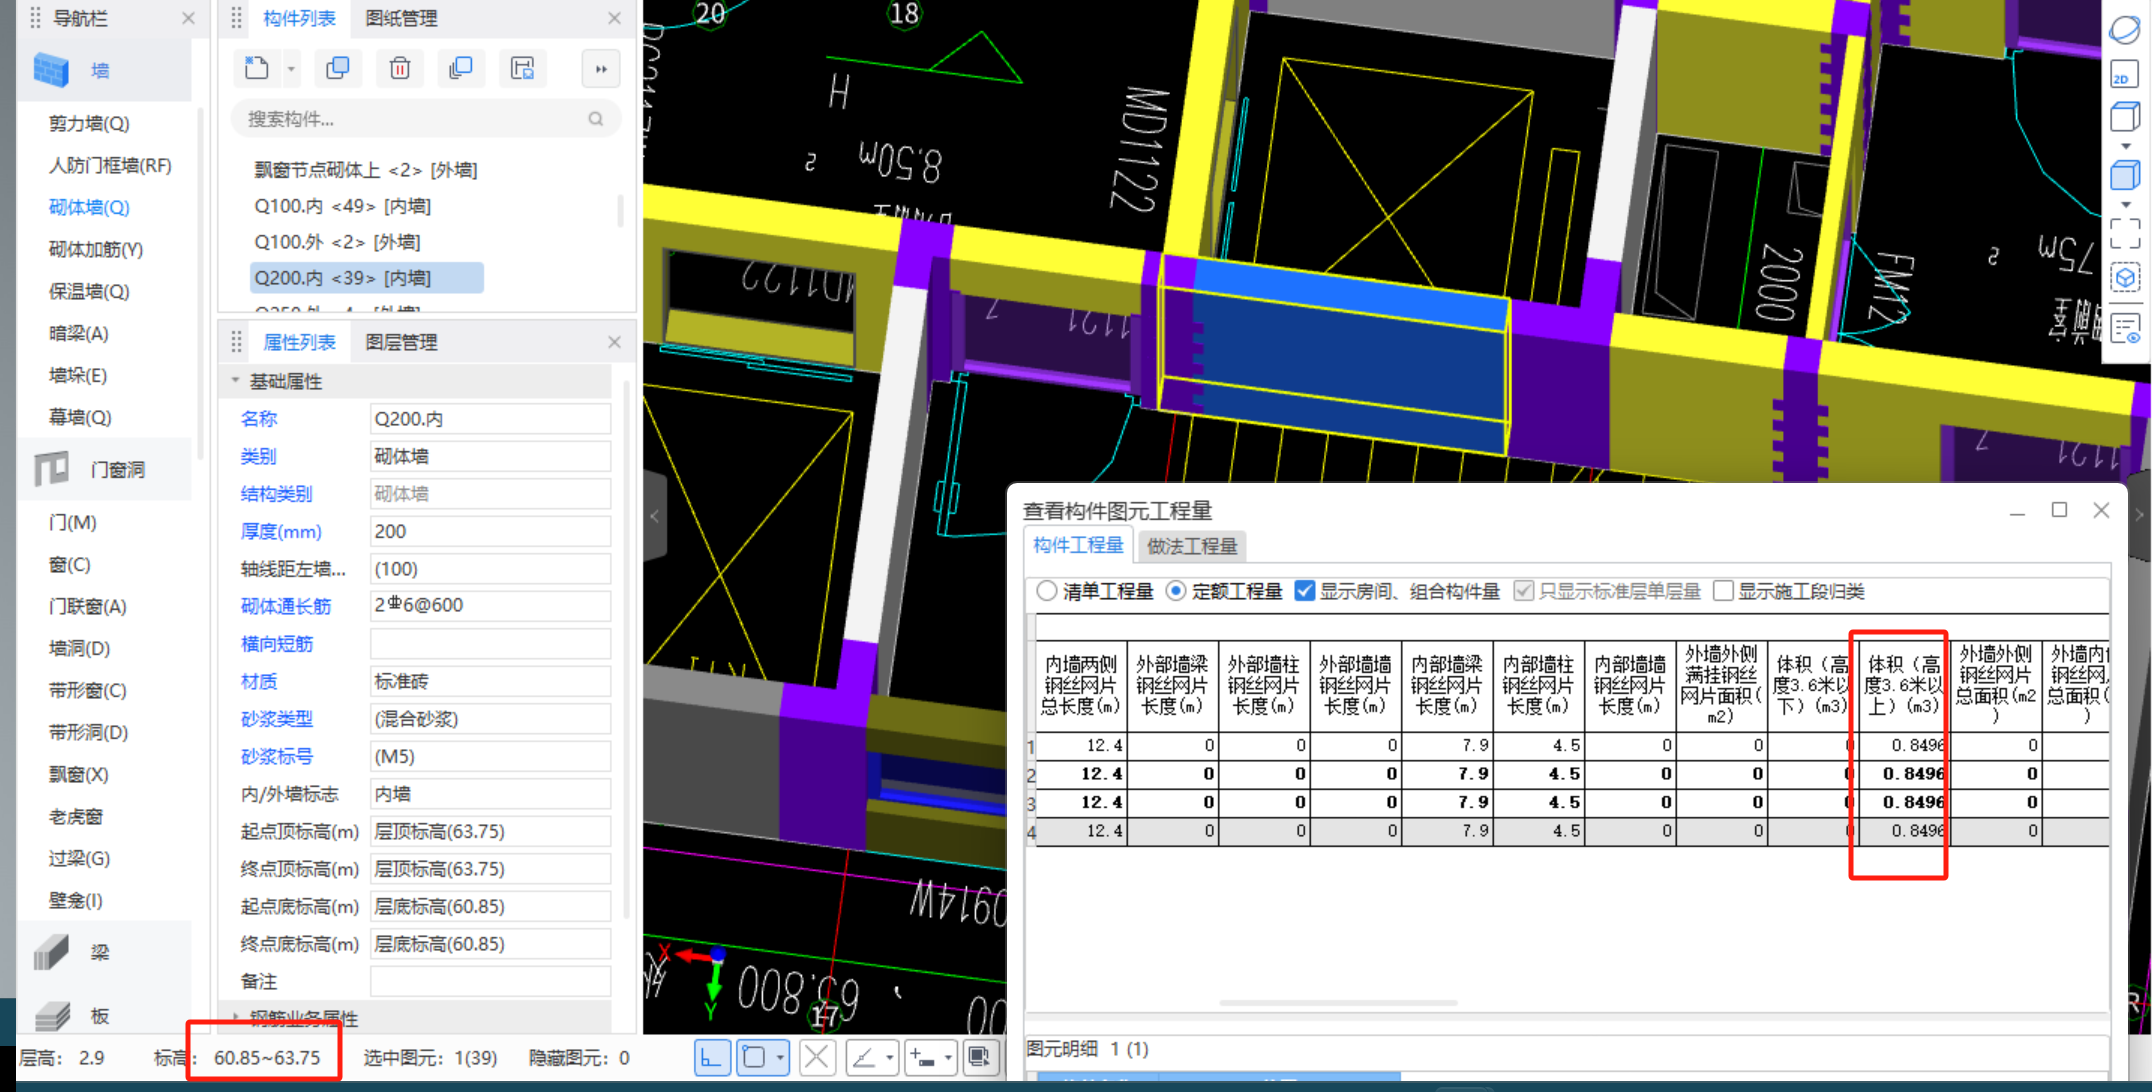Click the copy component icon
This screenshot has width=2152, height=1092.
(338, 68)
